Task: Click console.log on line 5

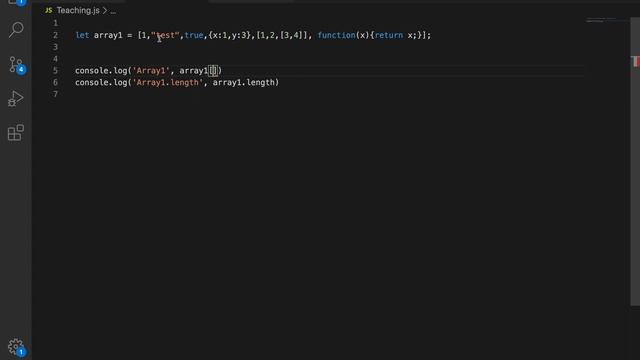Action: (x=101, y=71)
